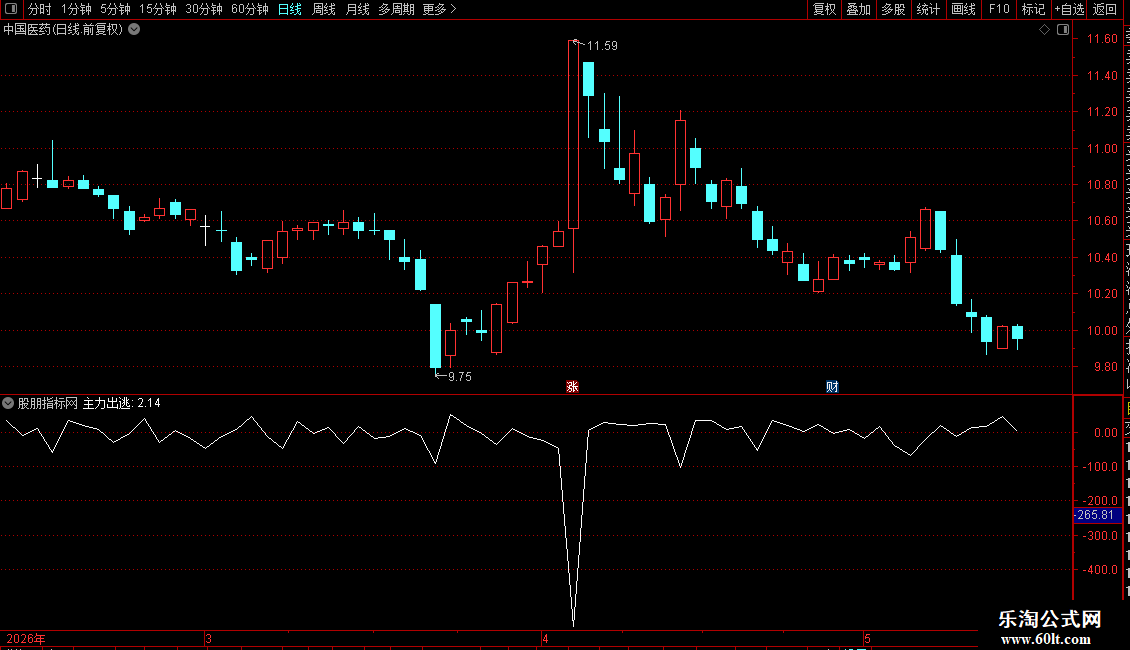The height and width of the screenshot is (650, 1130).
Task: Open 多周期 multi-period view
Action: point(396,9)
